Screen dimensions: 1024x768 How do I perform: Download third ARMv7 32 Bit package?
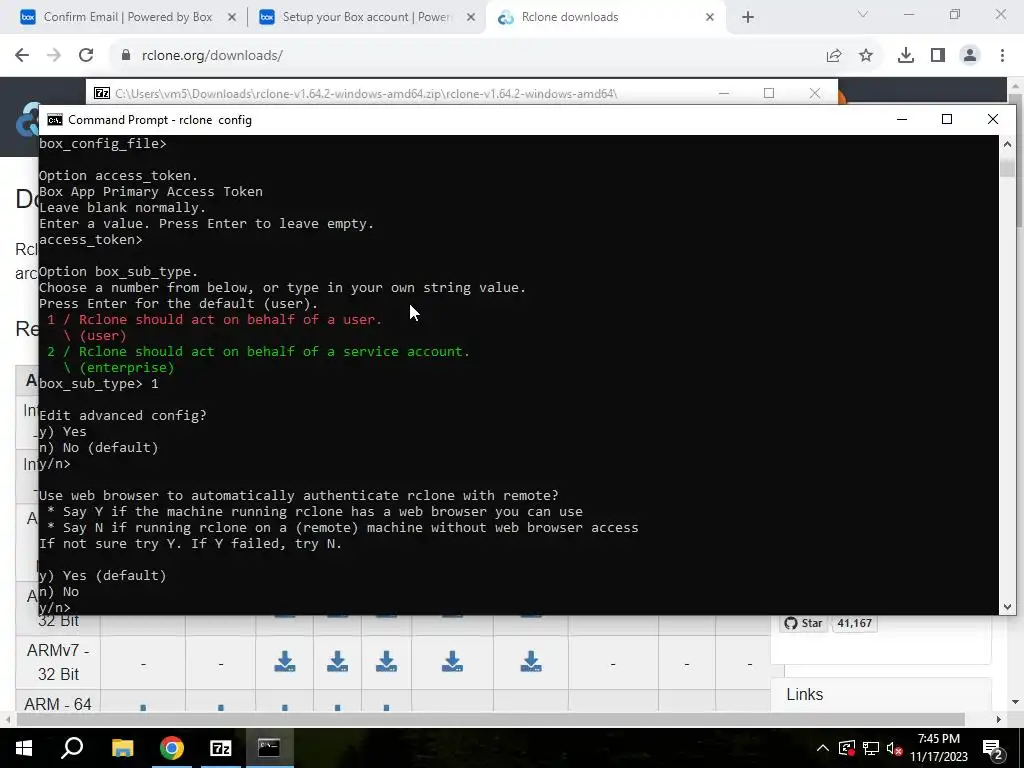click(x=386, y=662)
